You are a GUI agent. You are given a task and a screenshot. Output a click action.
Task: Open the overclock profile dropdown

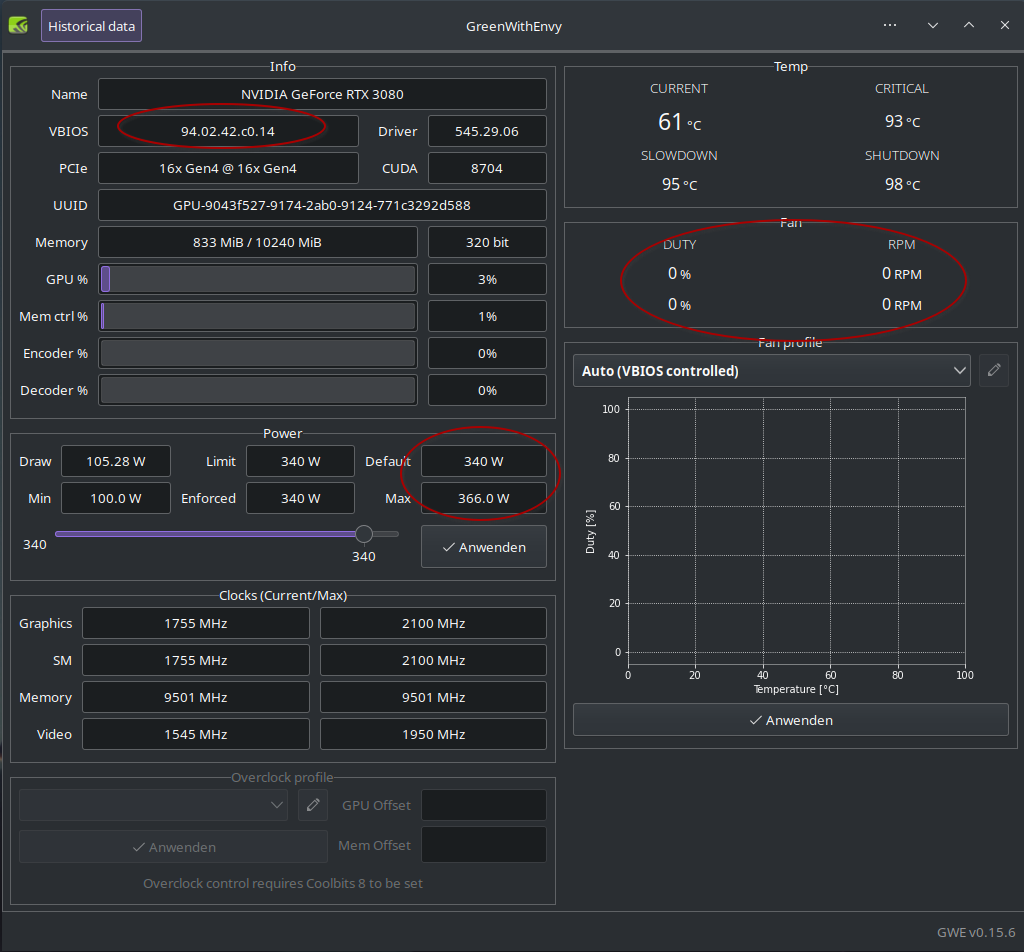pos(153,804)
